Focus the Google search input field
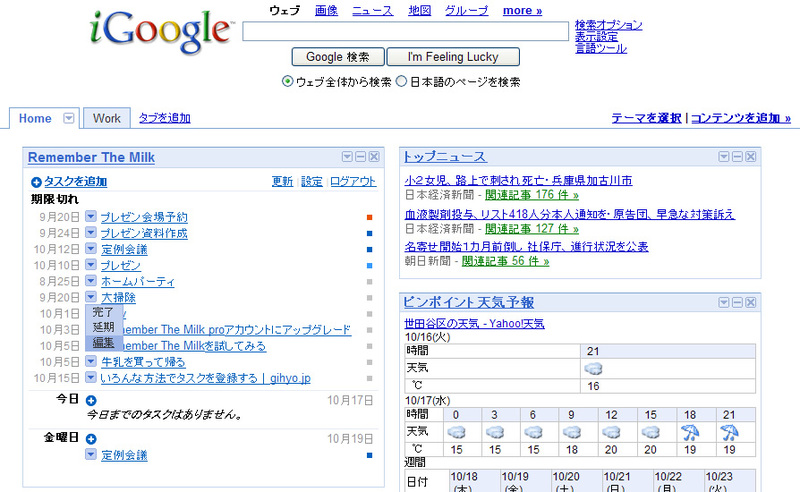800x492 pixels. (406, 31)
